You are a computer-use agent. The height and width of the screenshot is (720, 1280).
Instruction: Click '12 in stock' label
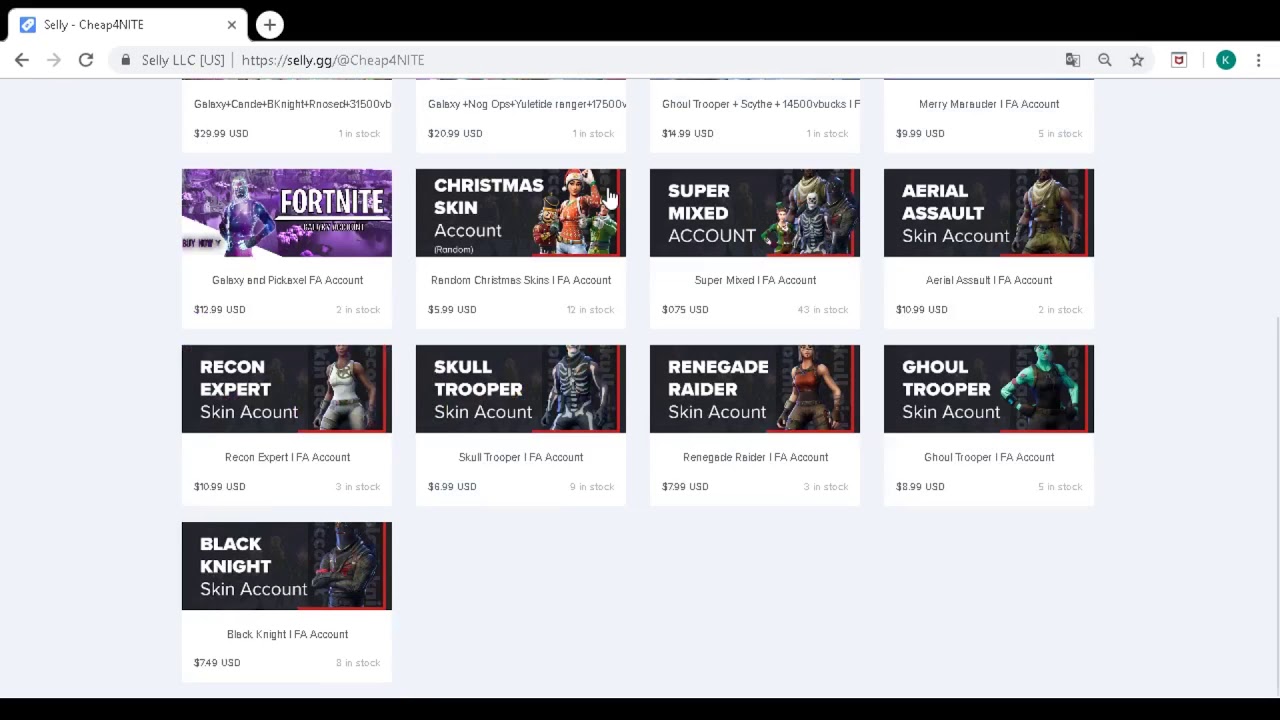pos(590,310)
